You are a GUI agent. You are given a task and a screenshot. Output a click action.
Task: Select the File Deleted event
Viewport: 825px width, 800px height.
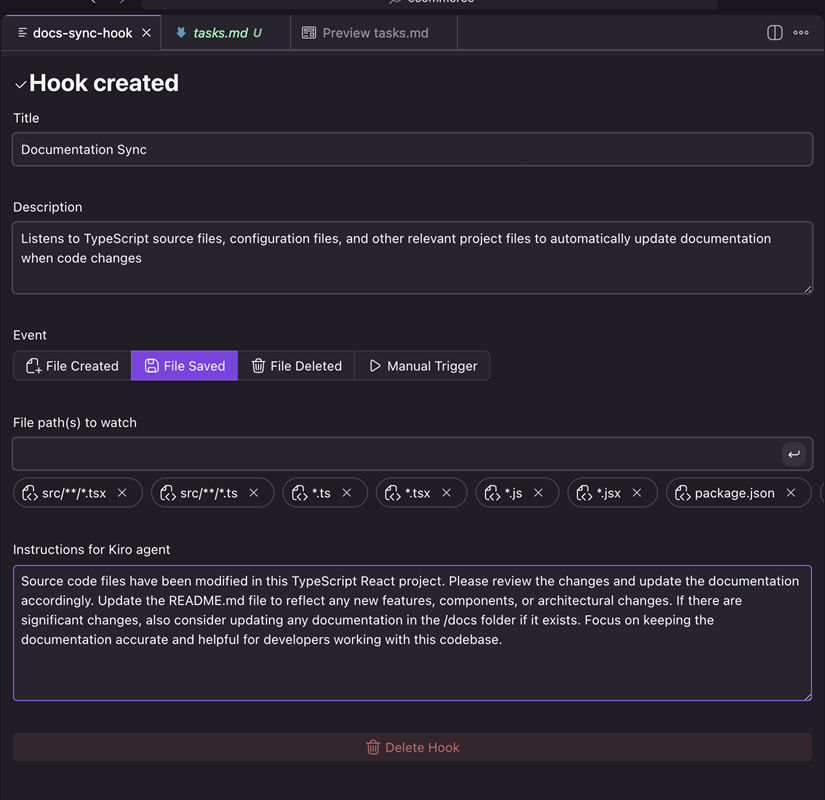click(296, 366)
